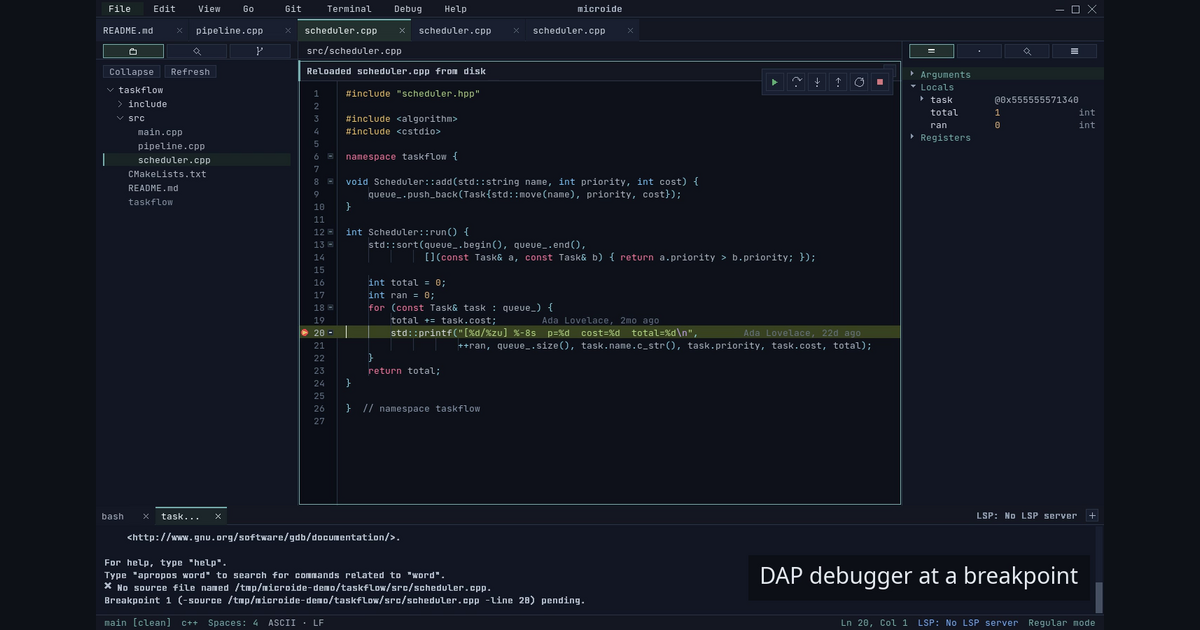Toggle the breakpoint marker on line 20
Viewport: 1200px width, 630px height.
(x=305, y=332)
